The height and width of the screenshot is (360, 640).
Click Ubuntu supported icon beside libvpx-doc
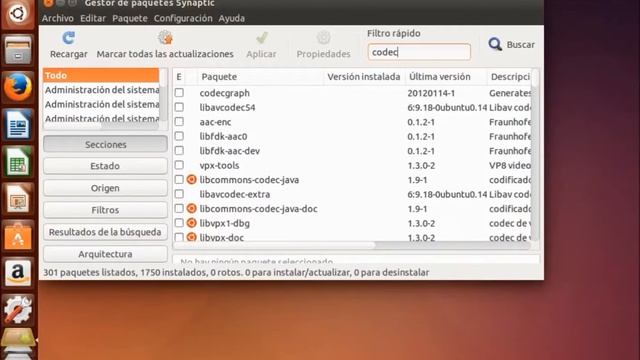[191, 237]
